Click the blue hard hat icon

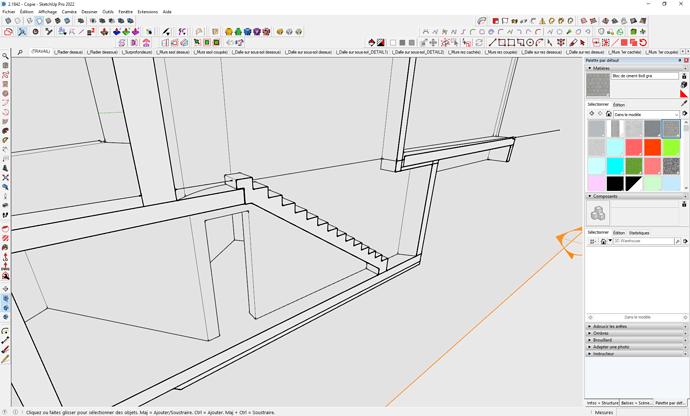247,32
